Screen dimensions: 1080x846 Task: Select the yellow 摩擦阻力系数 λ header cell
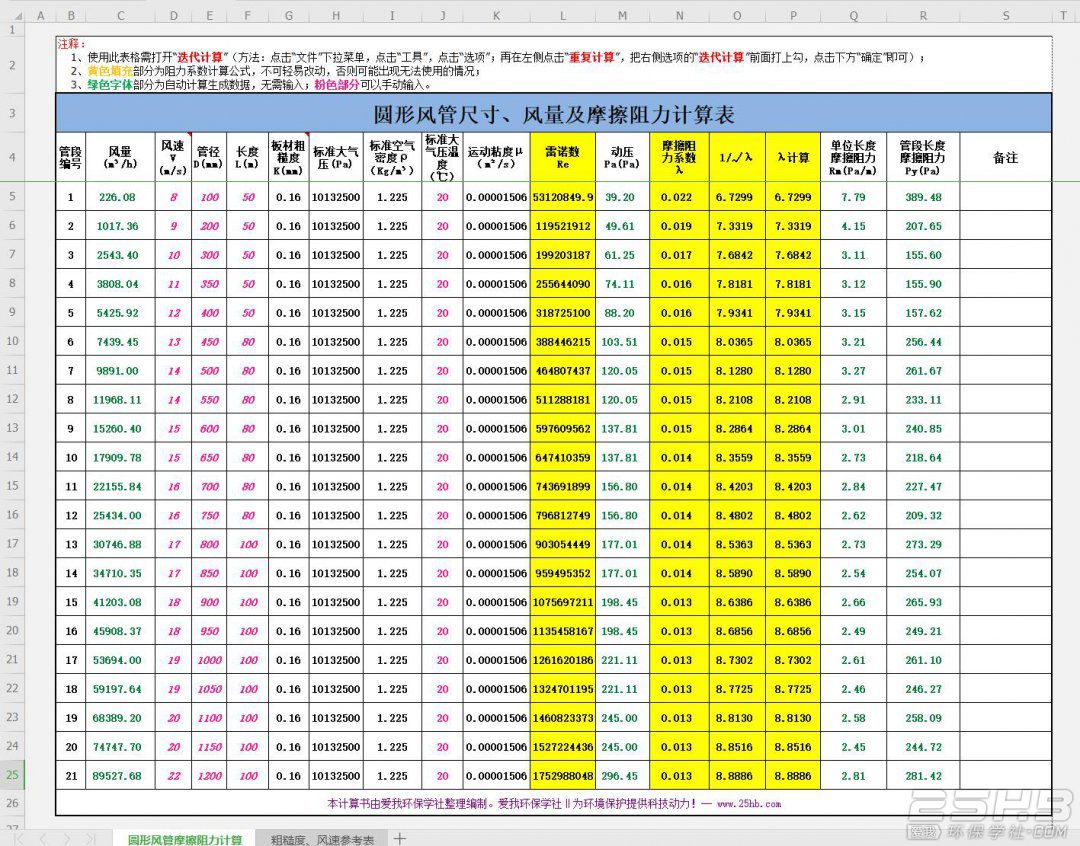(x=679, y=158)
